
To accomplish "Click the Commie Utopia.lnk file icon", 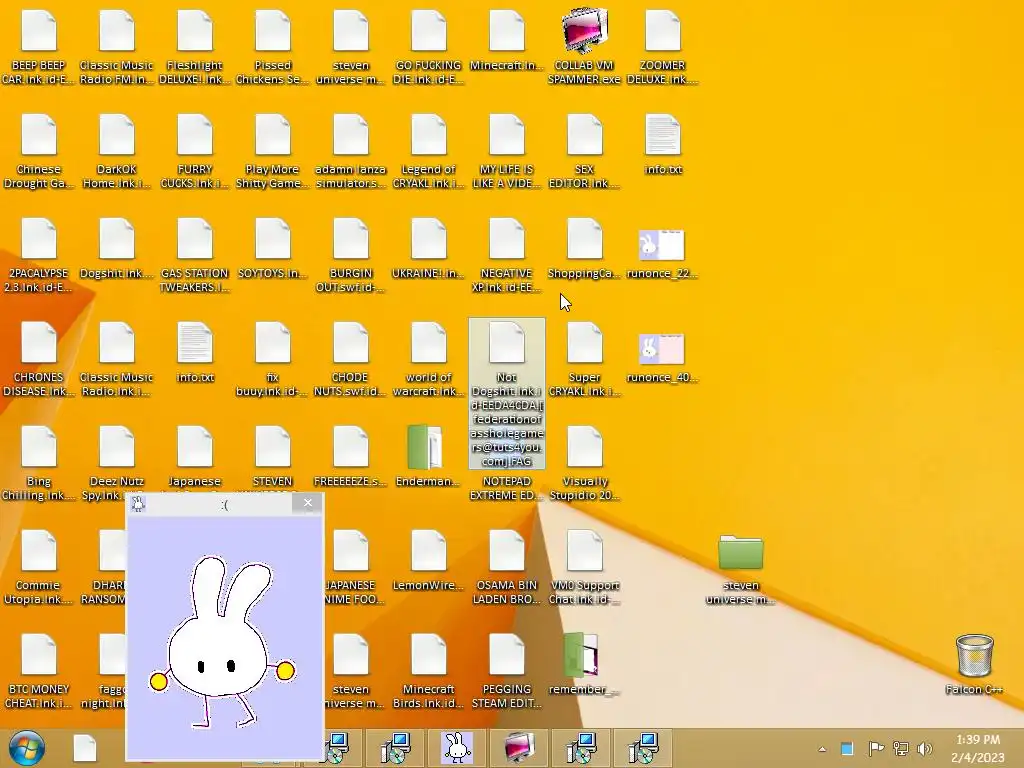I will (x=39, y=567).
